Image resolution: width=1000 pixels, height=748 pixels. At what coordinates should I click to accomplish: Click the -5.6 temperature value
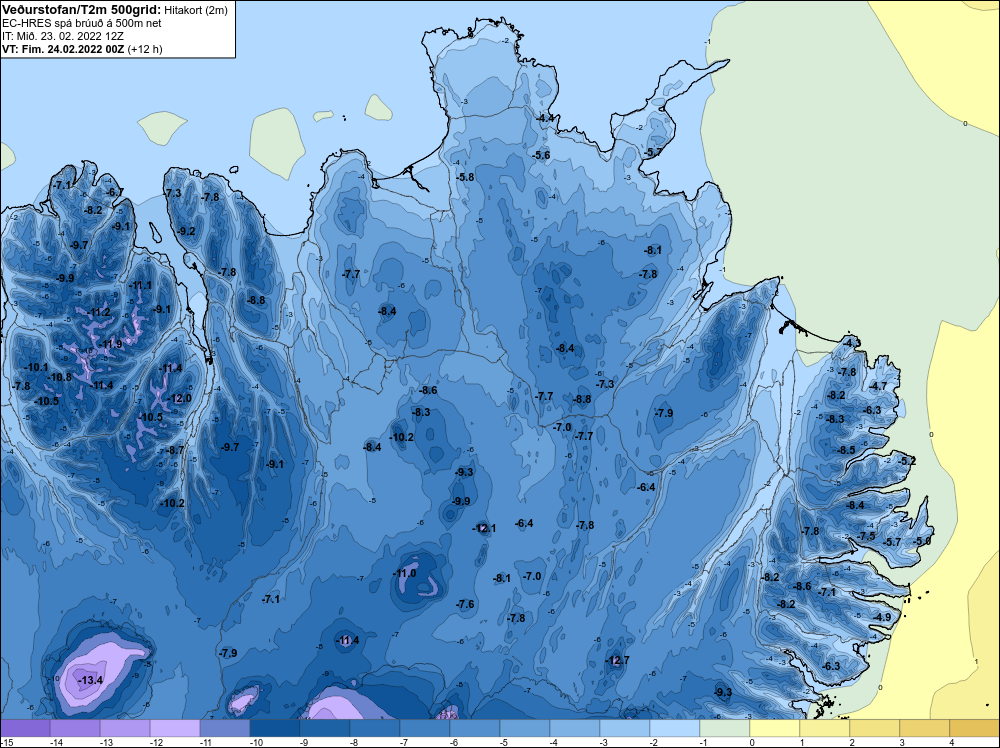coord(541,155)
